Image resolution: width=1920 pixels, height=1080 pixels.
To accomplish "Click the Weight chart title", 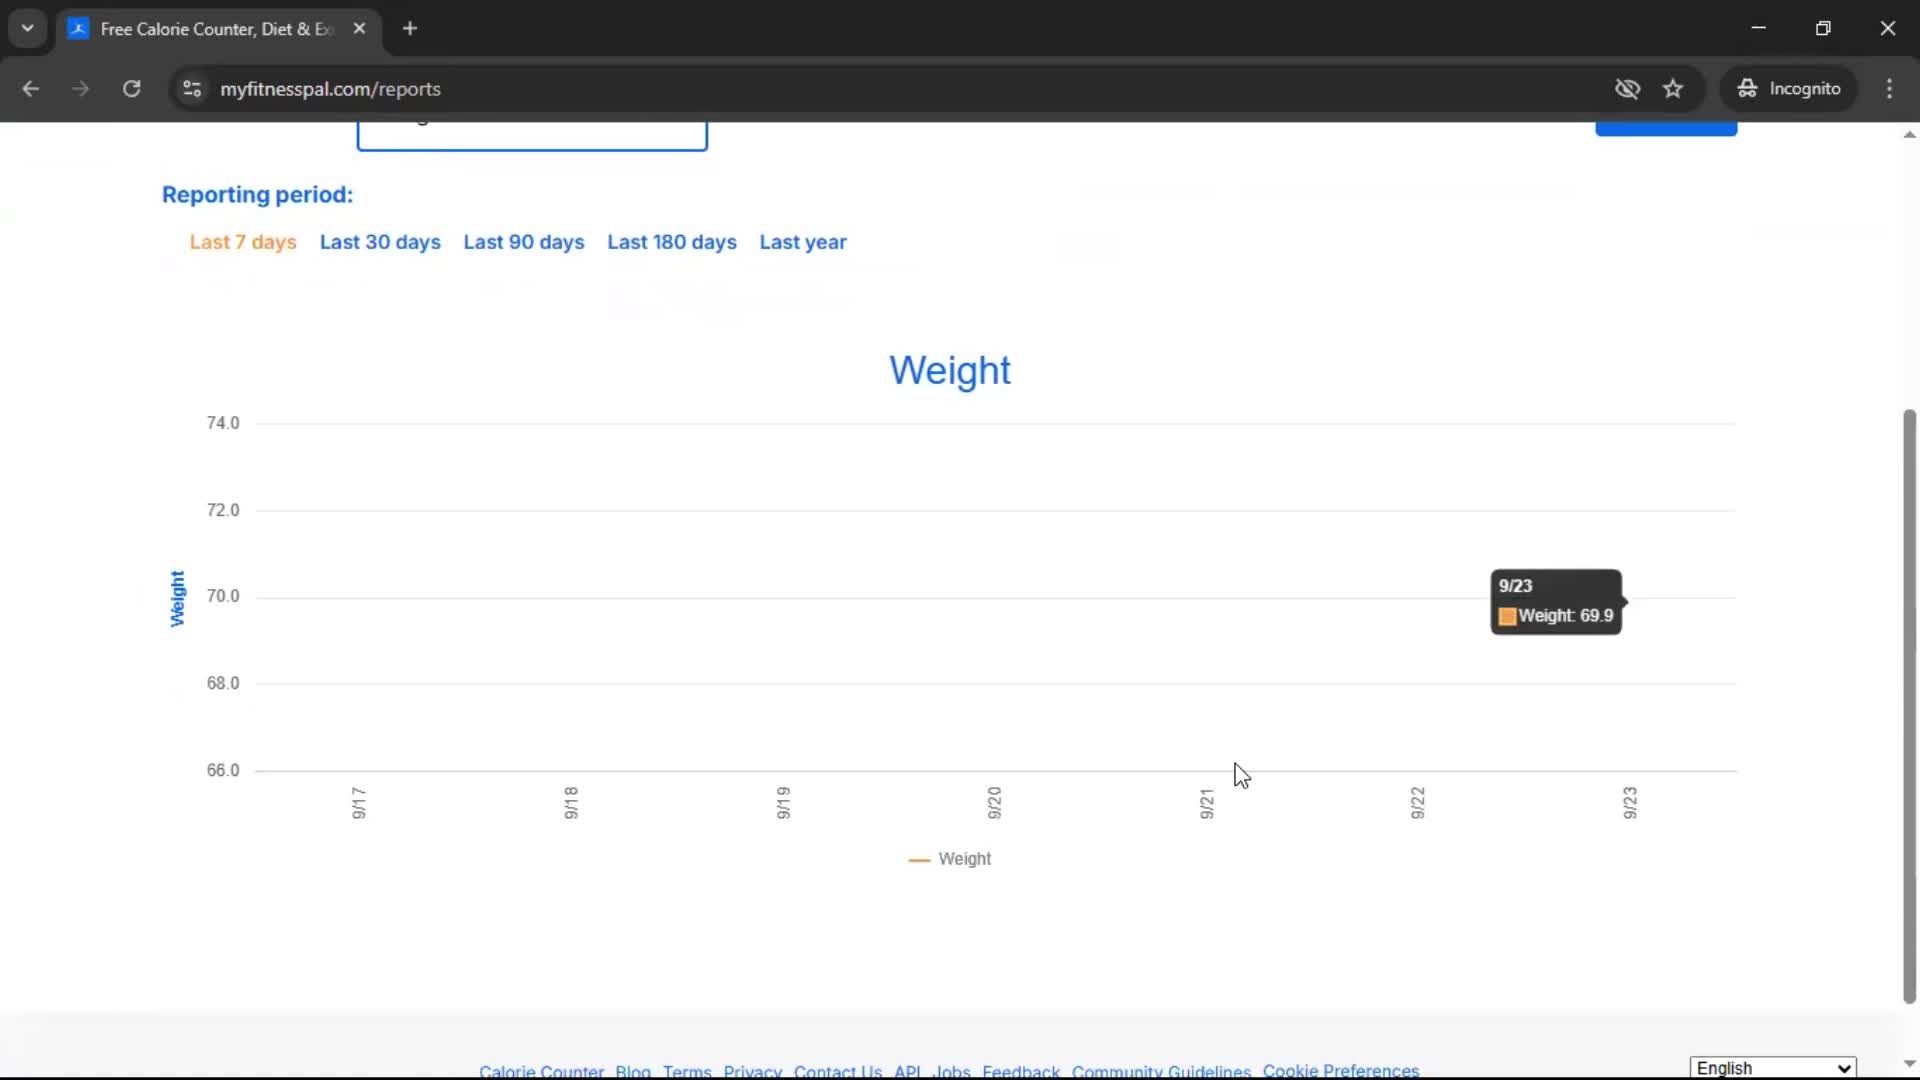I will click(950, 370).
